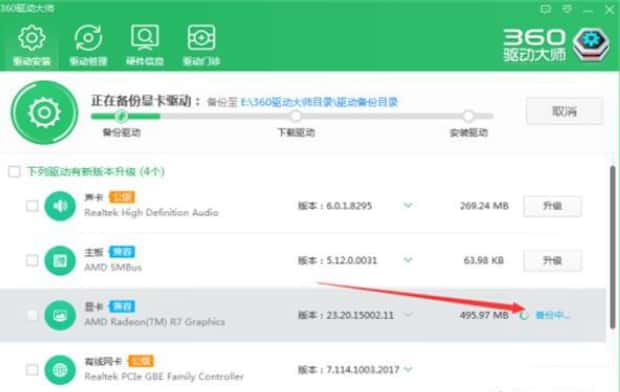The image size is (620, 392).
Task: Click the blue badge next to 主板
Action: point(122,252)
